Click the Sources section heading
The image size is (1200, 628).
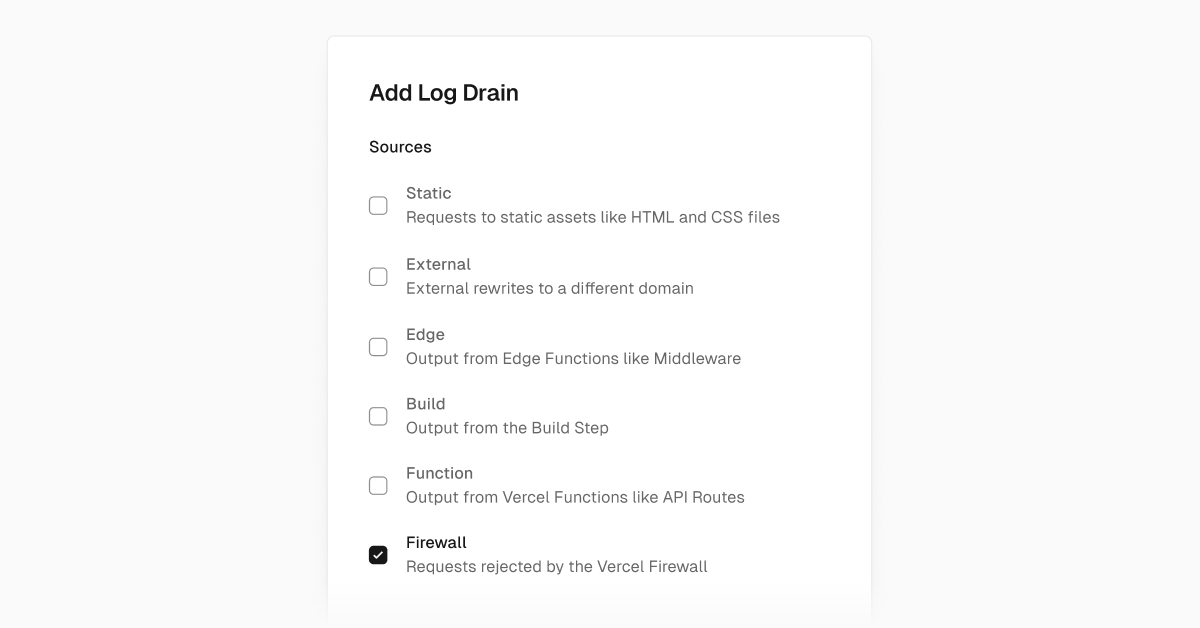pos(400,146)
